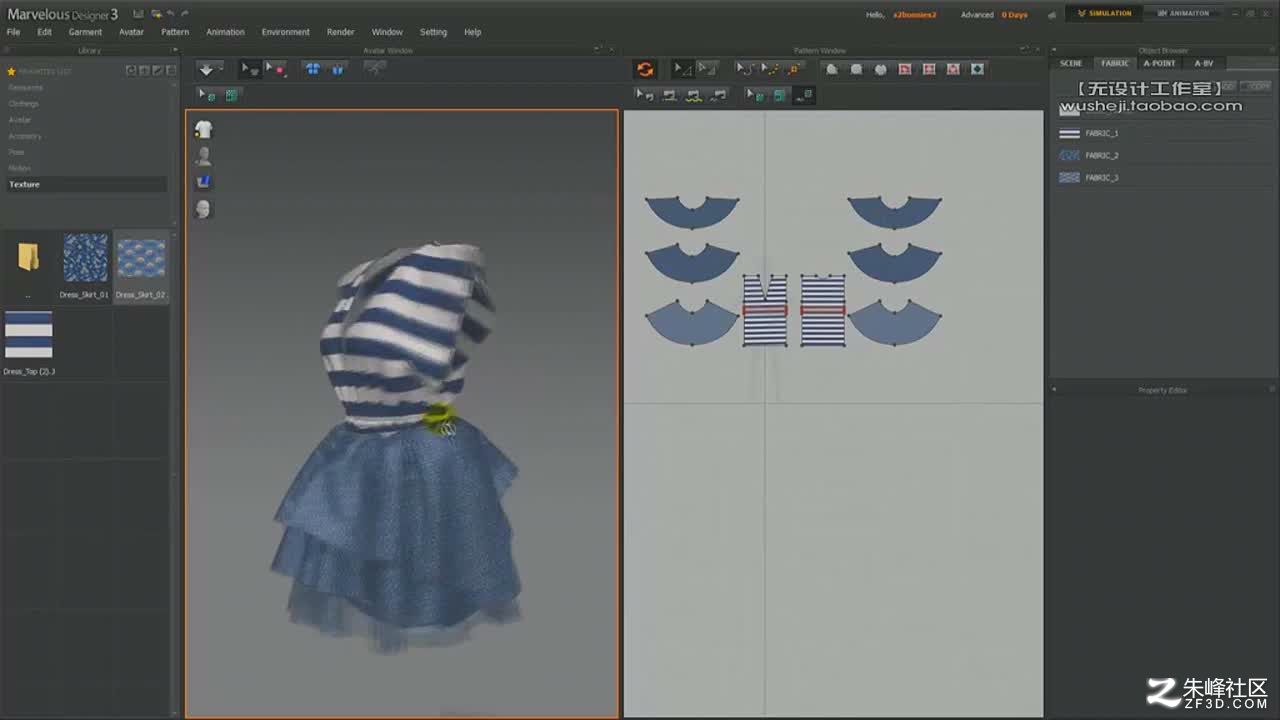The width and height of the screenshot is (1280, 720).
Task: Select the Rectangle pattern tool
Action: pos(856,69)
